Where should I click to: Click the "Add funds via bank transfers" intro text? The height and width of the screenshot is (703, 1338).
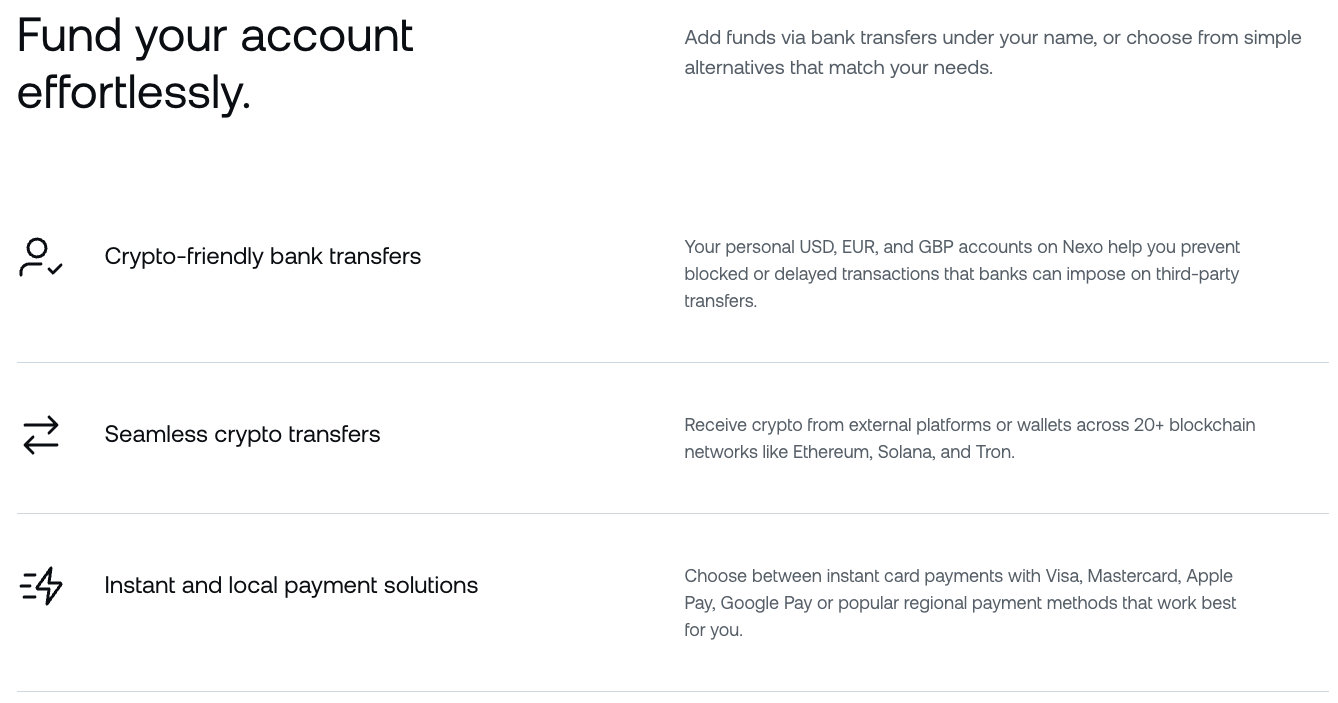pyautogui.click(x=992, y=52)
